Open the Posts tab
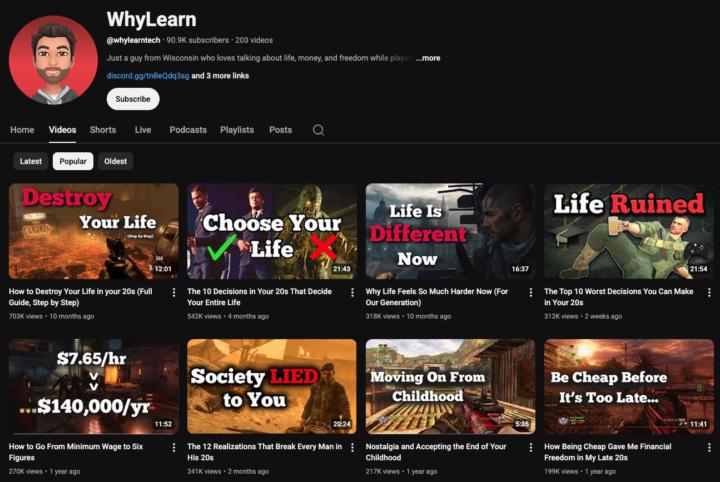Viewport: 720px width, 482px height. [281, 130]
